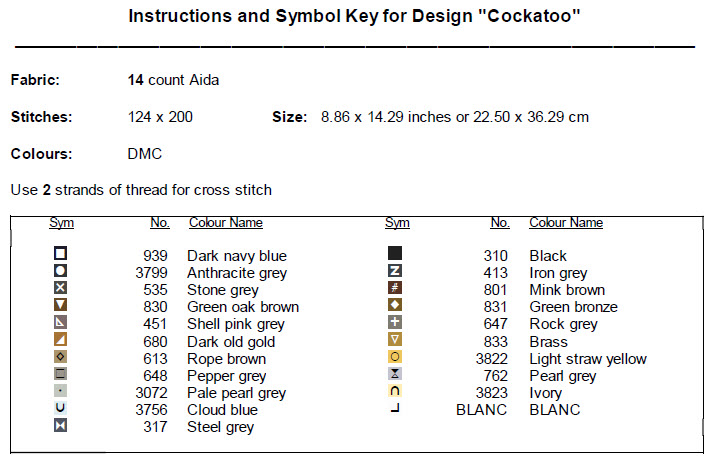The height and width of the screenshot is (458, 717).
Task: Click the left "No." column header
Action: [x=159, y=223]
